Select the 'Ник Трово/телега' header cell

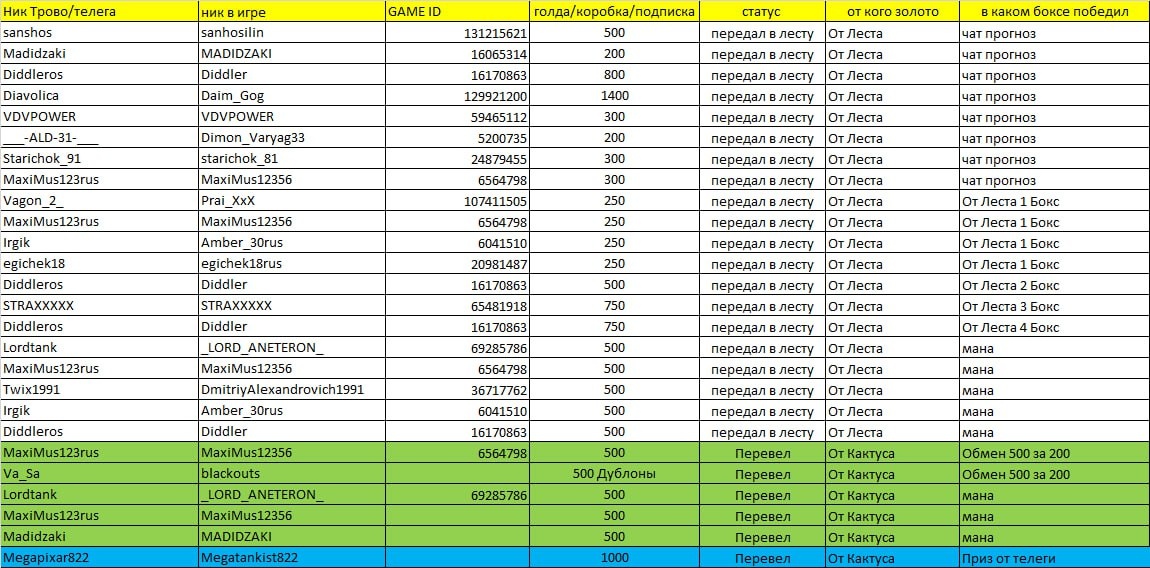coord(99,12)
